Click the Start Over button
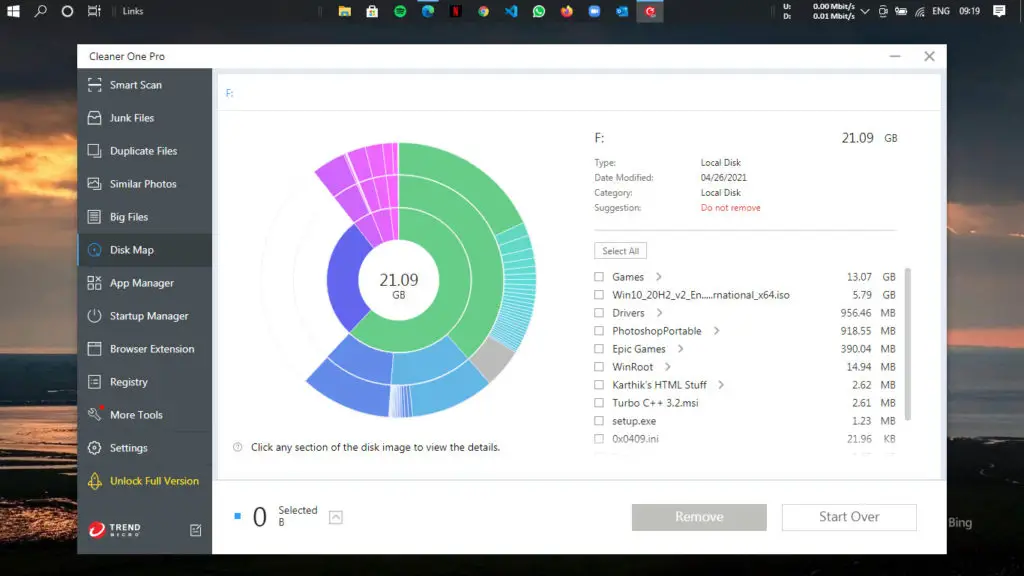The height and width of the screenshot is (576, 1024). tap(849, 517)
